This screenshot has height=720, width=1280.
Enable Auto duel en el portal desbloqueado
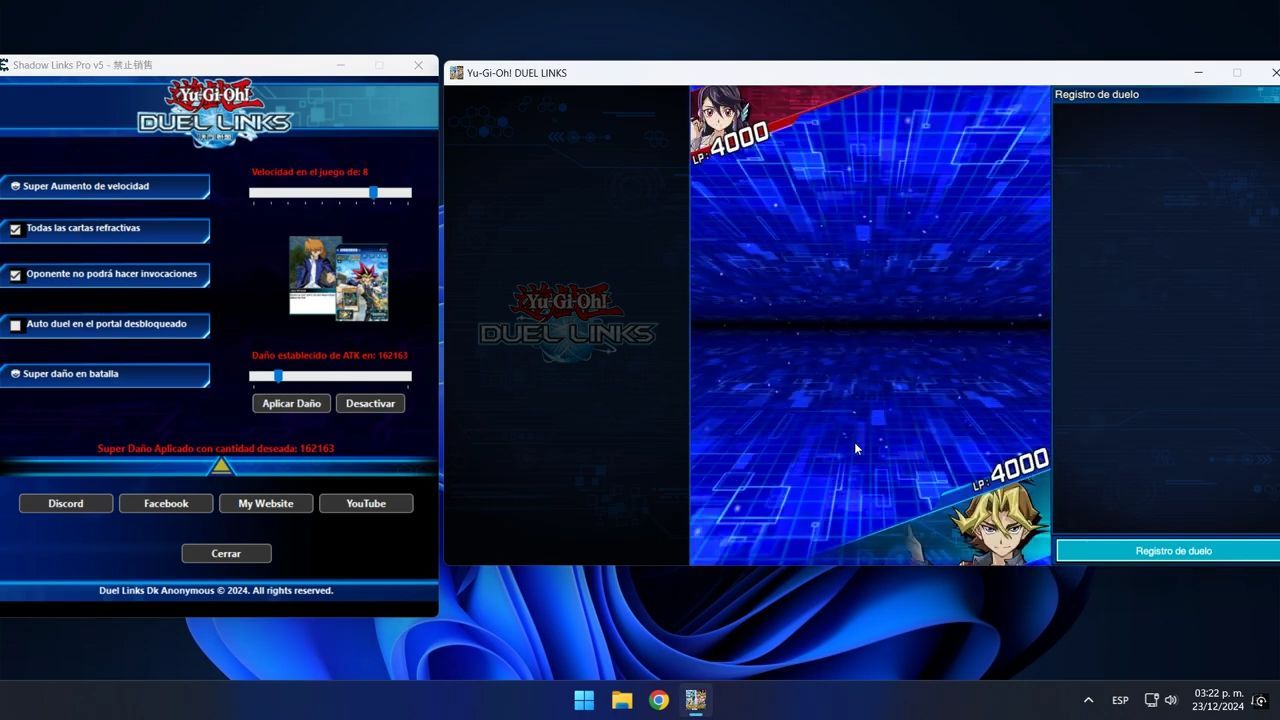click(16, 325)
